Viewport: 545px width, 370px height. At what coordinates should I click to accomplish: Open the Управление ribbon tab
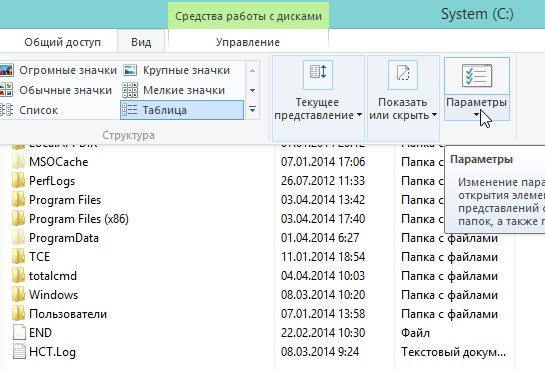[248, 42]
